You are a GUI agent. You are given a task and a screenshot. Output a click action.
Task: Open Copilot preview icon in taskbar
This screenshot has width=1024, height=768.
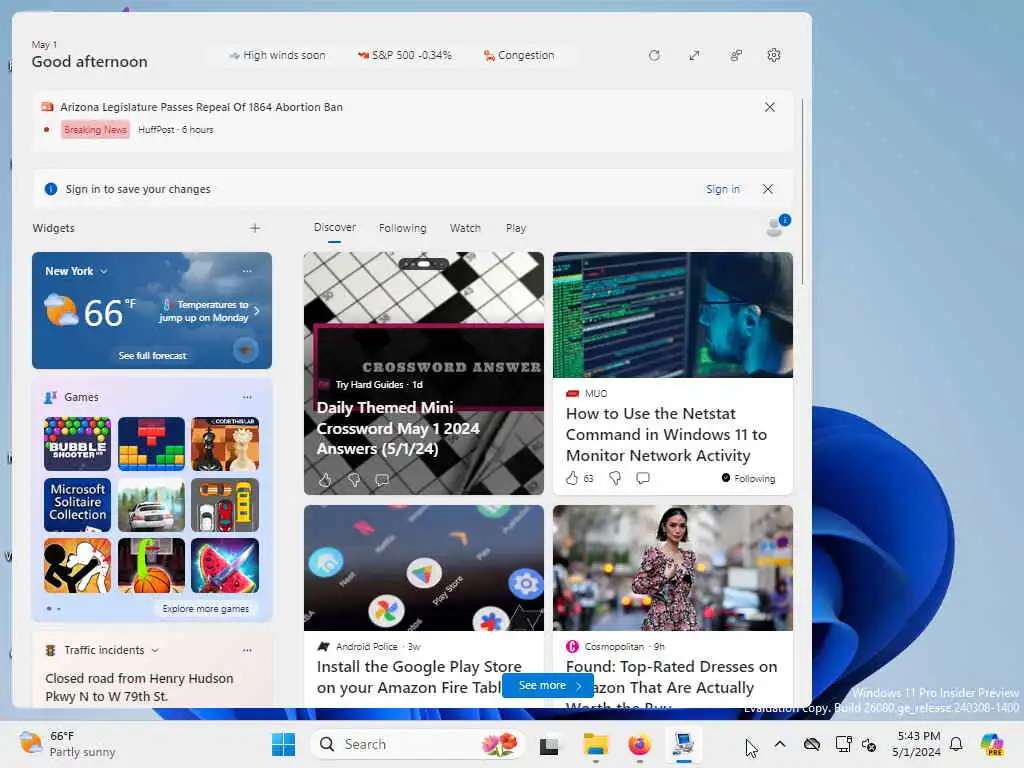click(x=992, y=744)
